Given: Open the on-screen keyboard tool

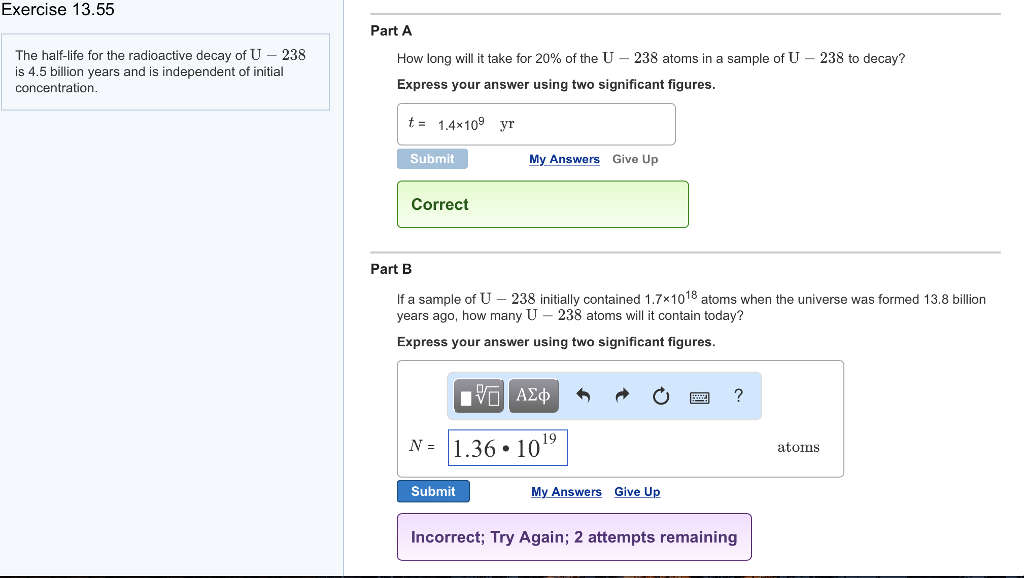Looking at the screenshot, I should click(699, 396).
